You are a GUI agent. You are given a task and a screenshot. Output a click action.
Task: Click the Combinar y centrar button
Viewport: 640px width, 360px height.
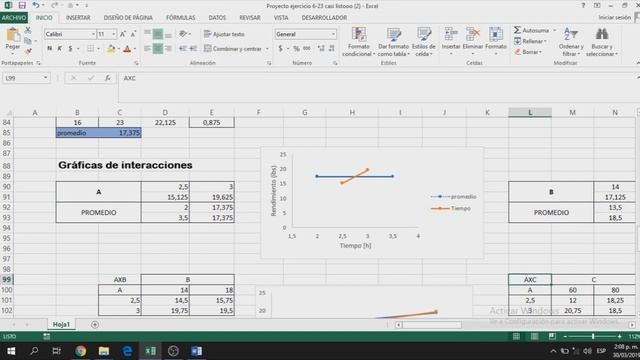(233, 49)
